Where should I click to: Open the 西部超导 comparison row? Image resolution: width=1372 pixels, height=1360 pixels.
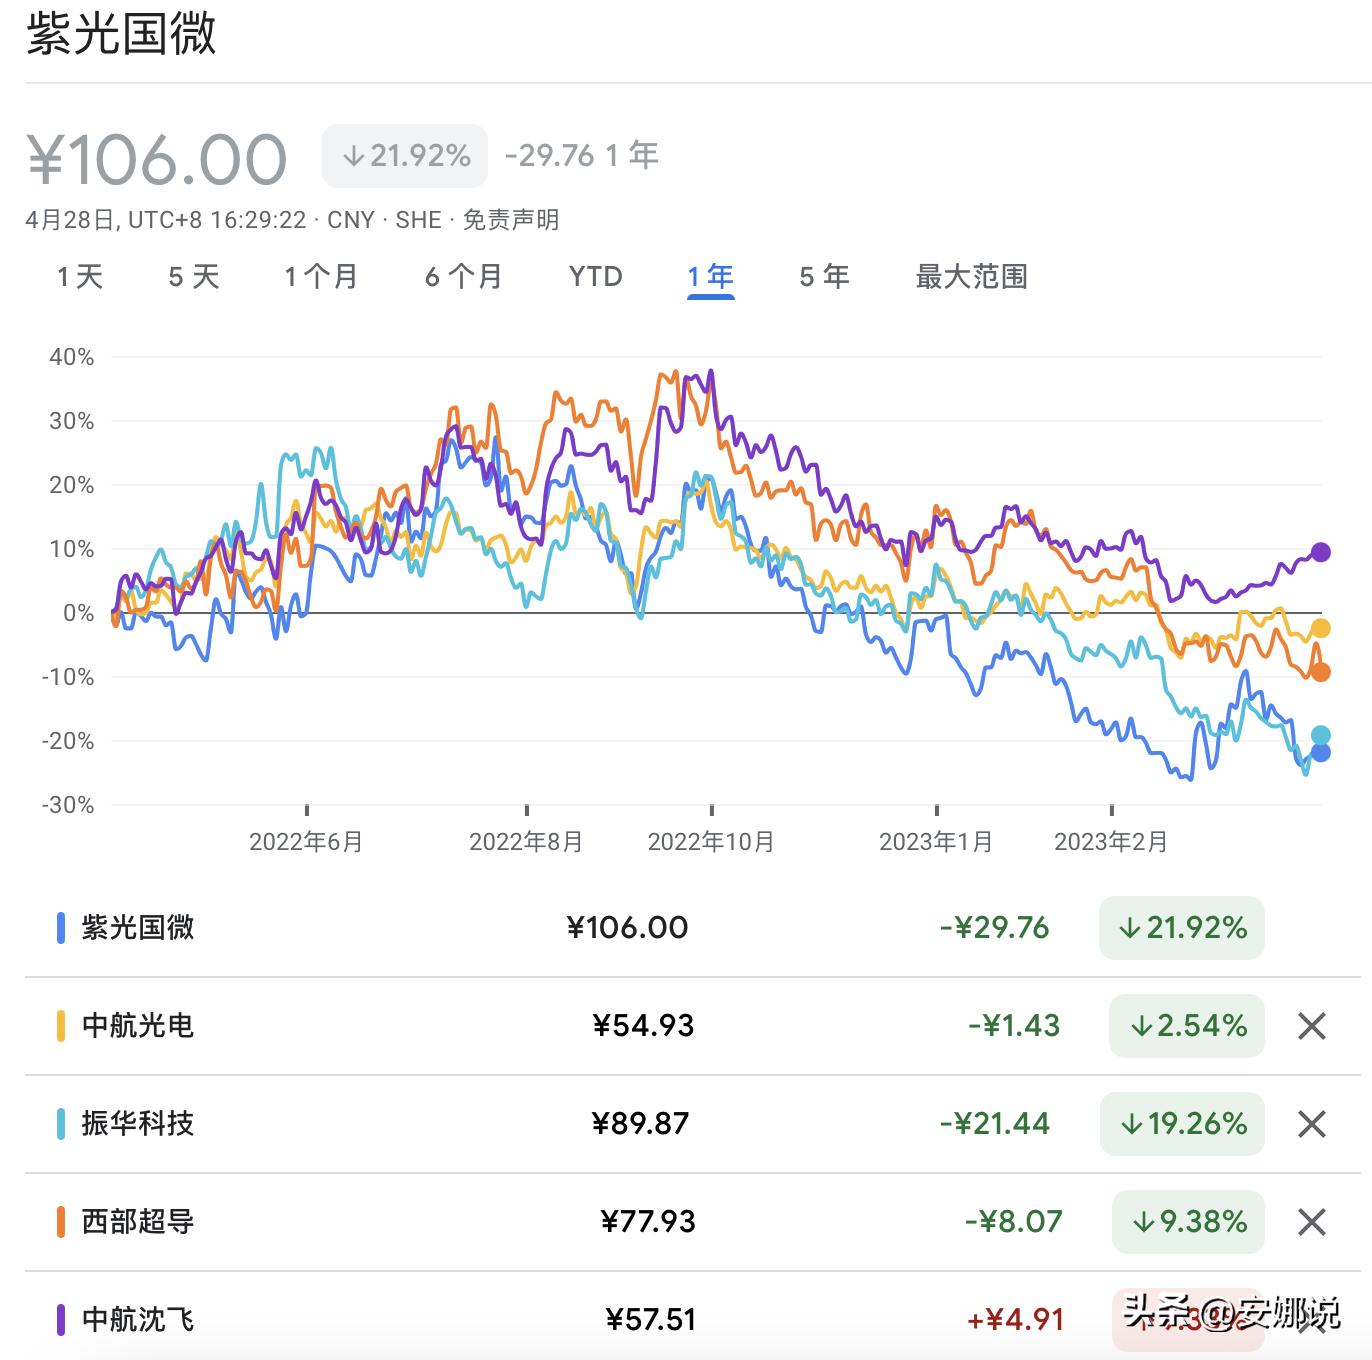click(692, 1222)
